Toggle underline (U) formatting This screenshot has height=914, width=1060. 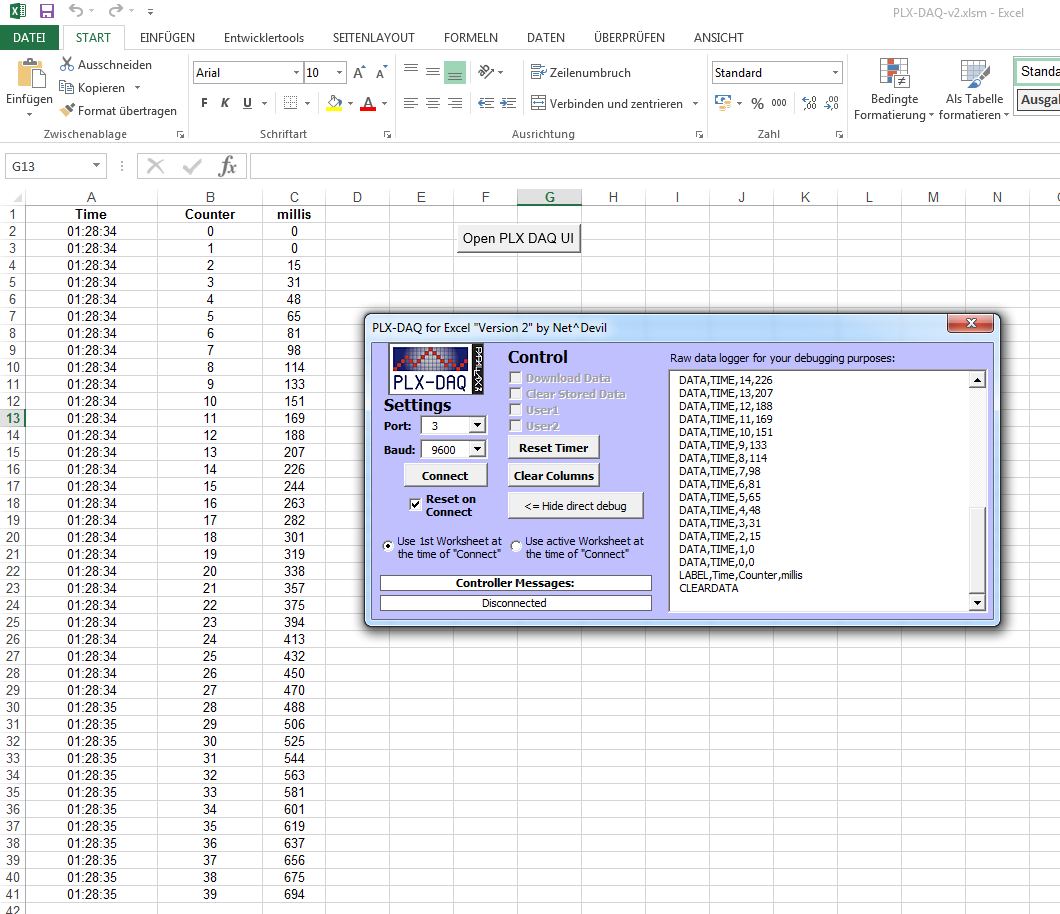coord(247,103)
